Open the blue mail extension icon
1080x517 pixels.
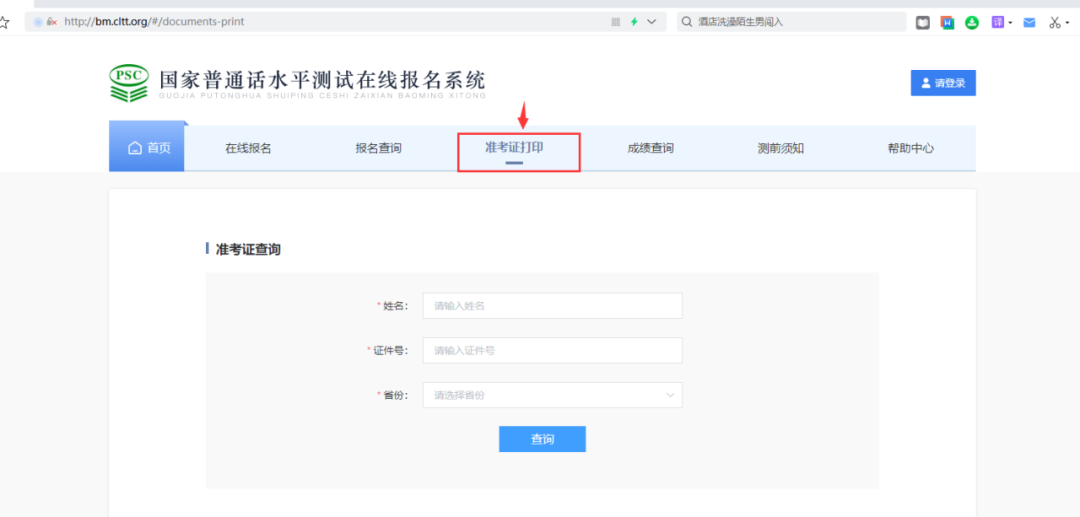coord(1030,23)
